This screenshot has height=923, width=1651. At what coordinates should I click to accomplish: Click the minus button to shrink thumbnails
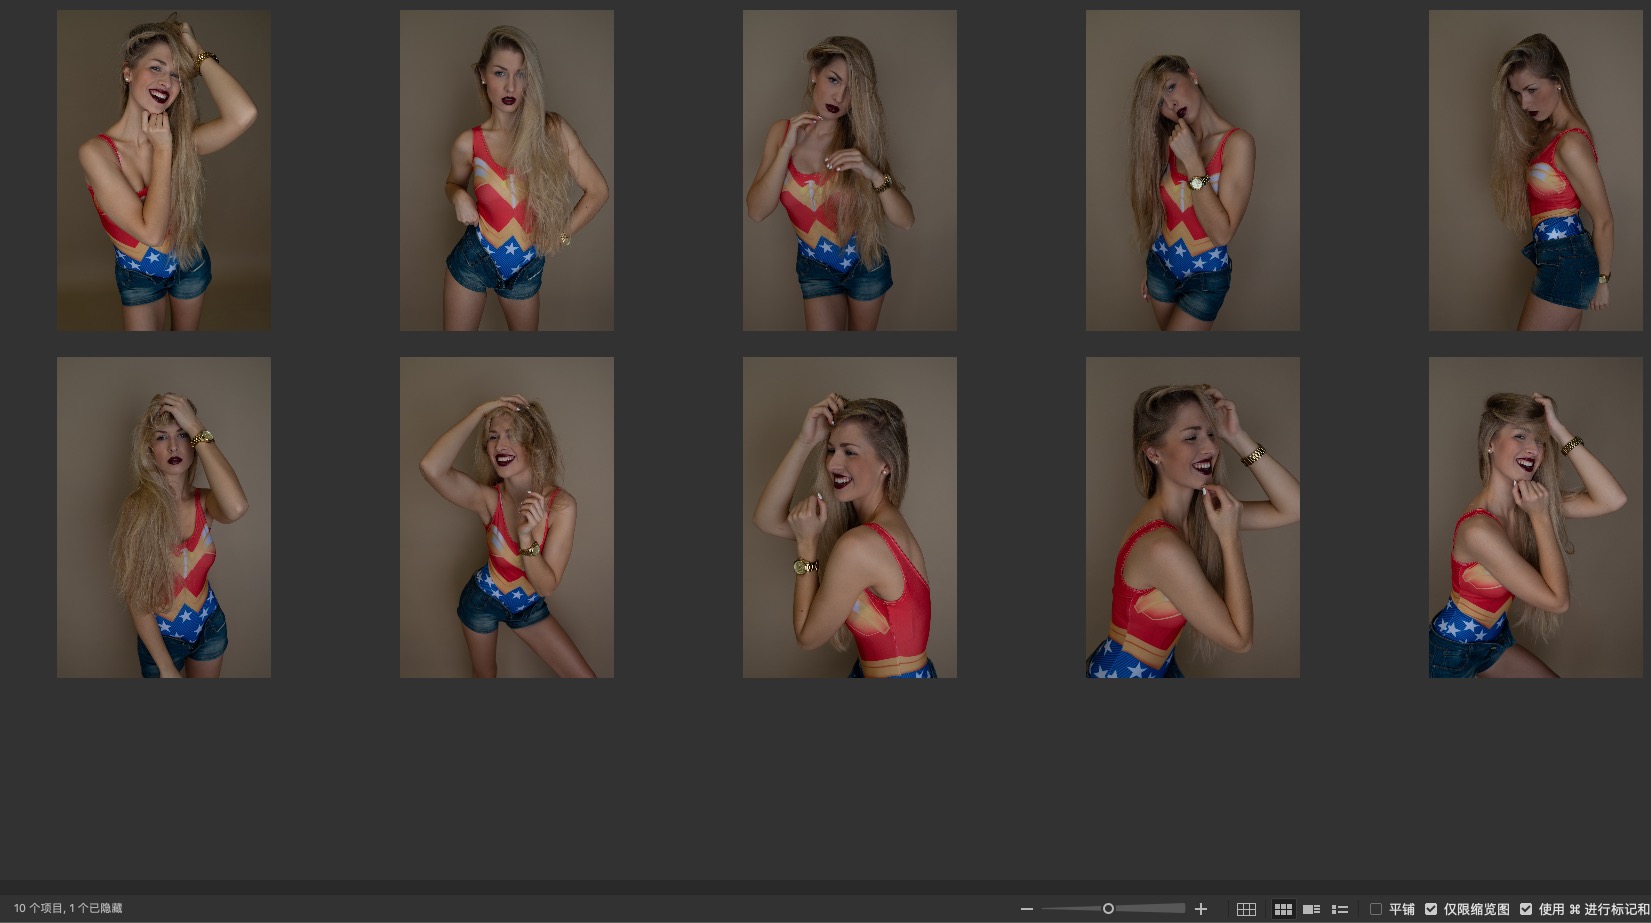click(1026, 909)
